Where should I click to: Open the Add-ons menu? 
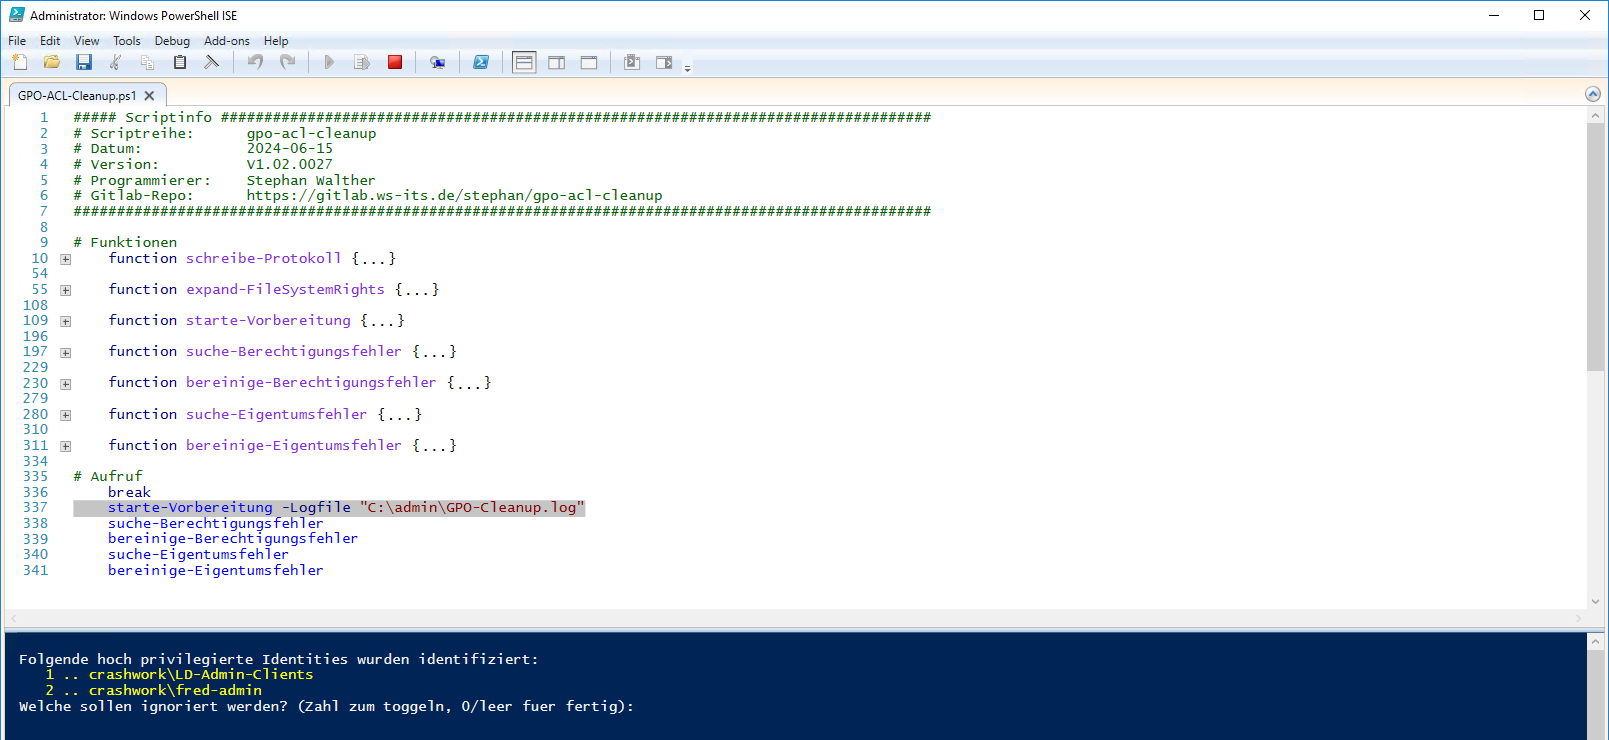[x=227, y=41]
